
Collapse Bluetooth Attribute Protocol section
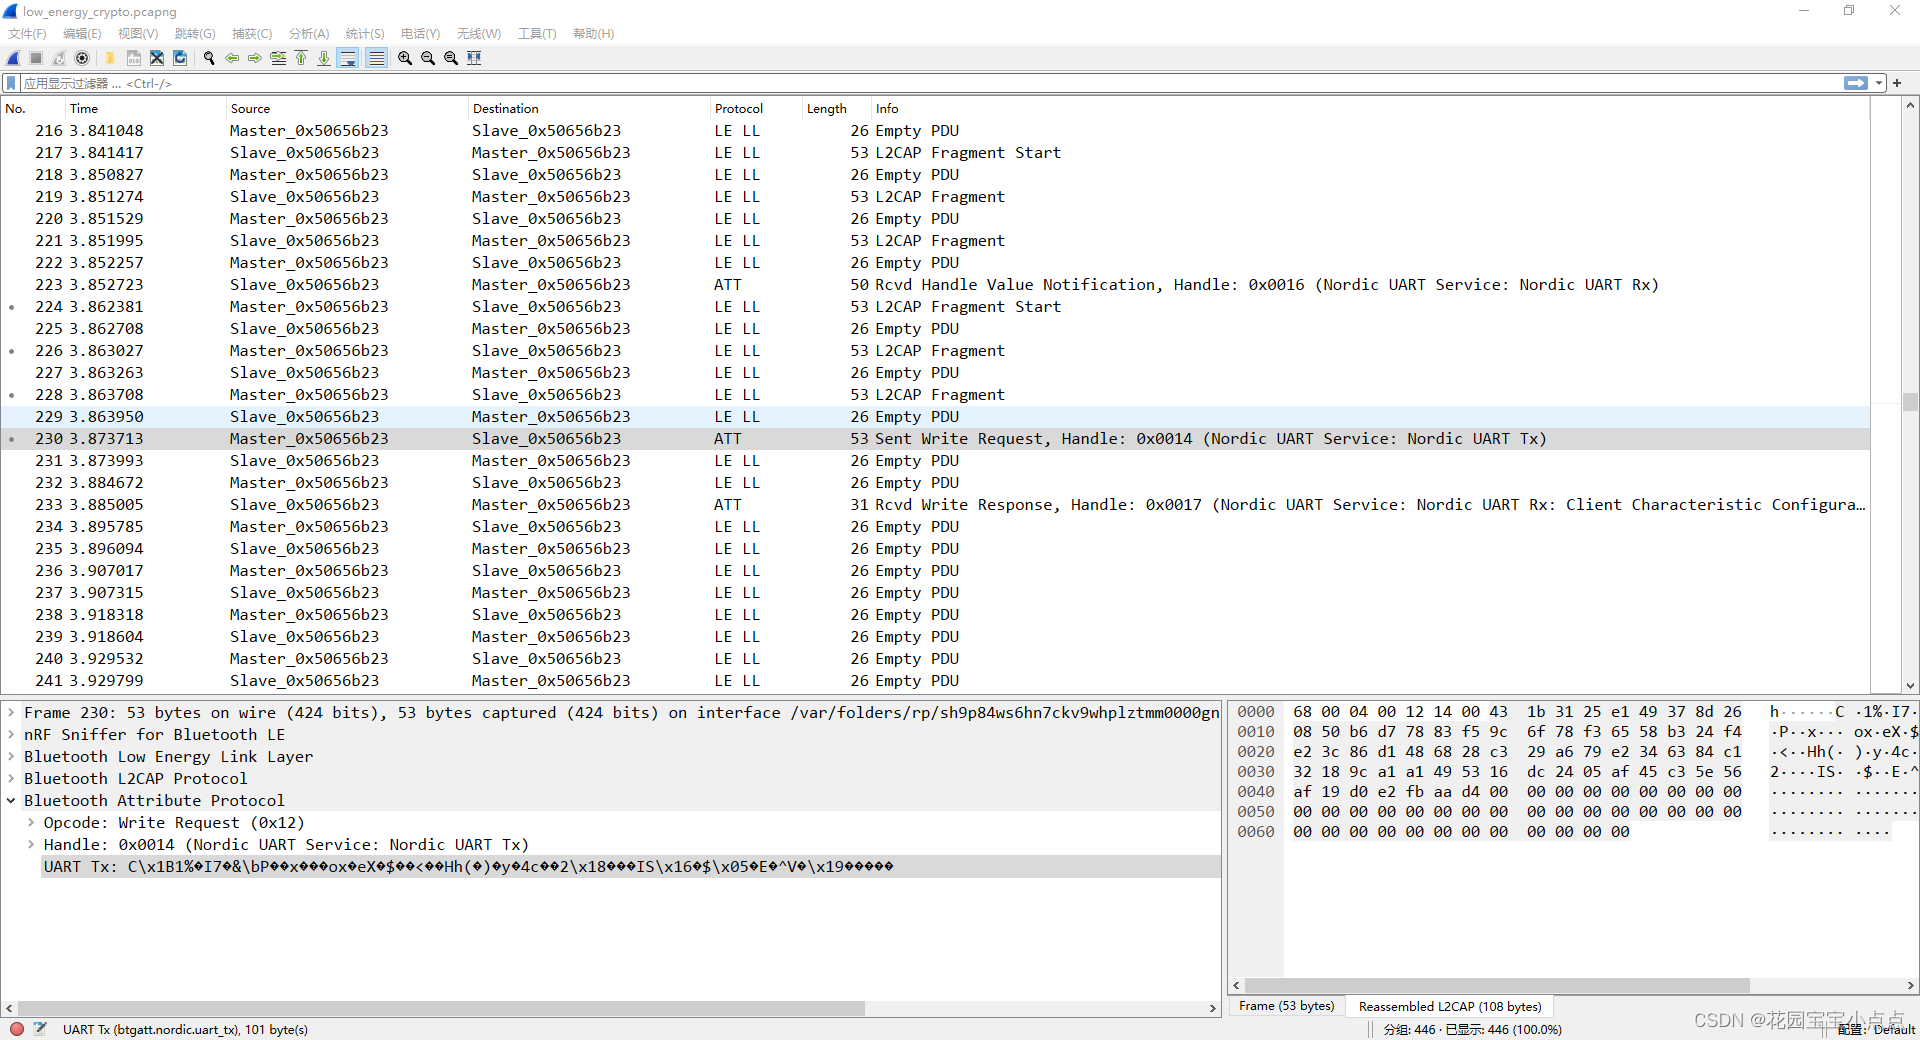[11, 800]
